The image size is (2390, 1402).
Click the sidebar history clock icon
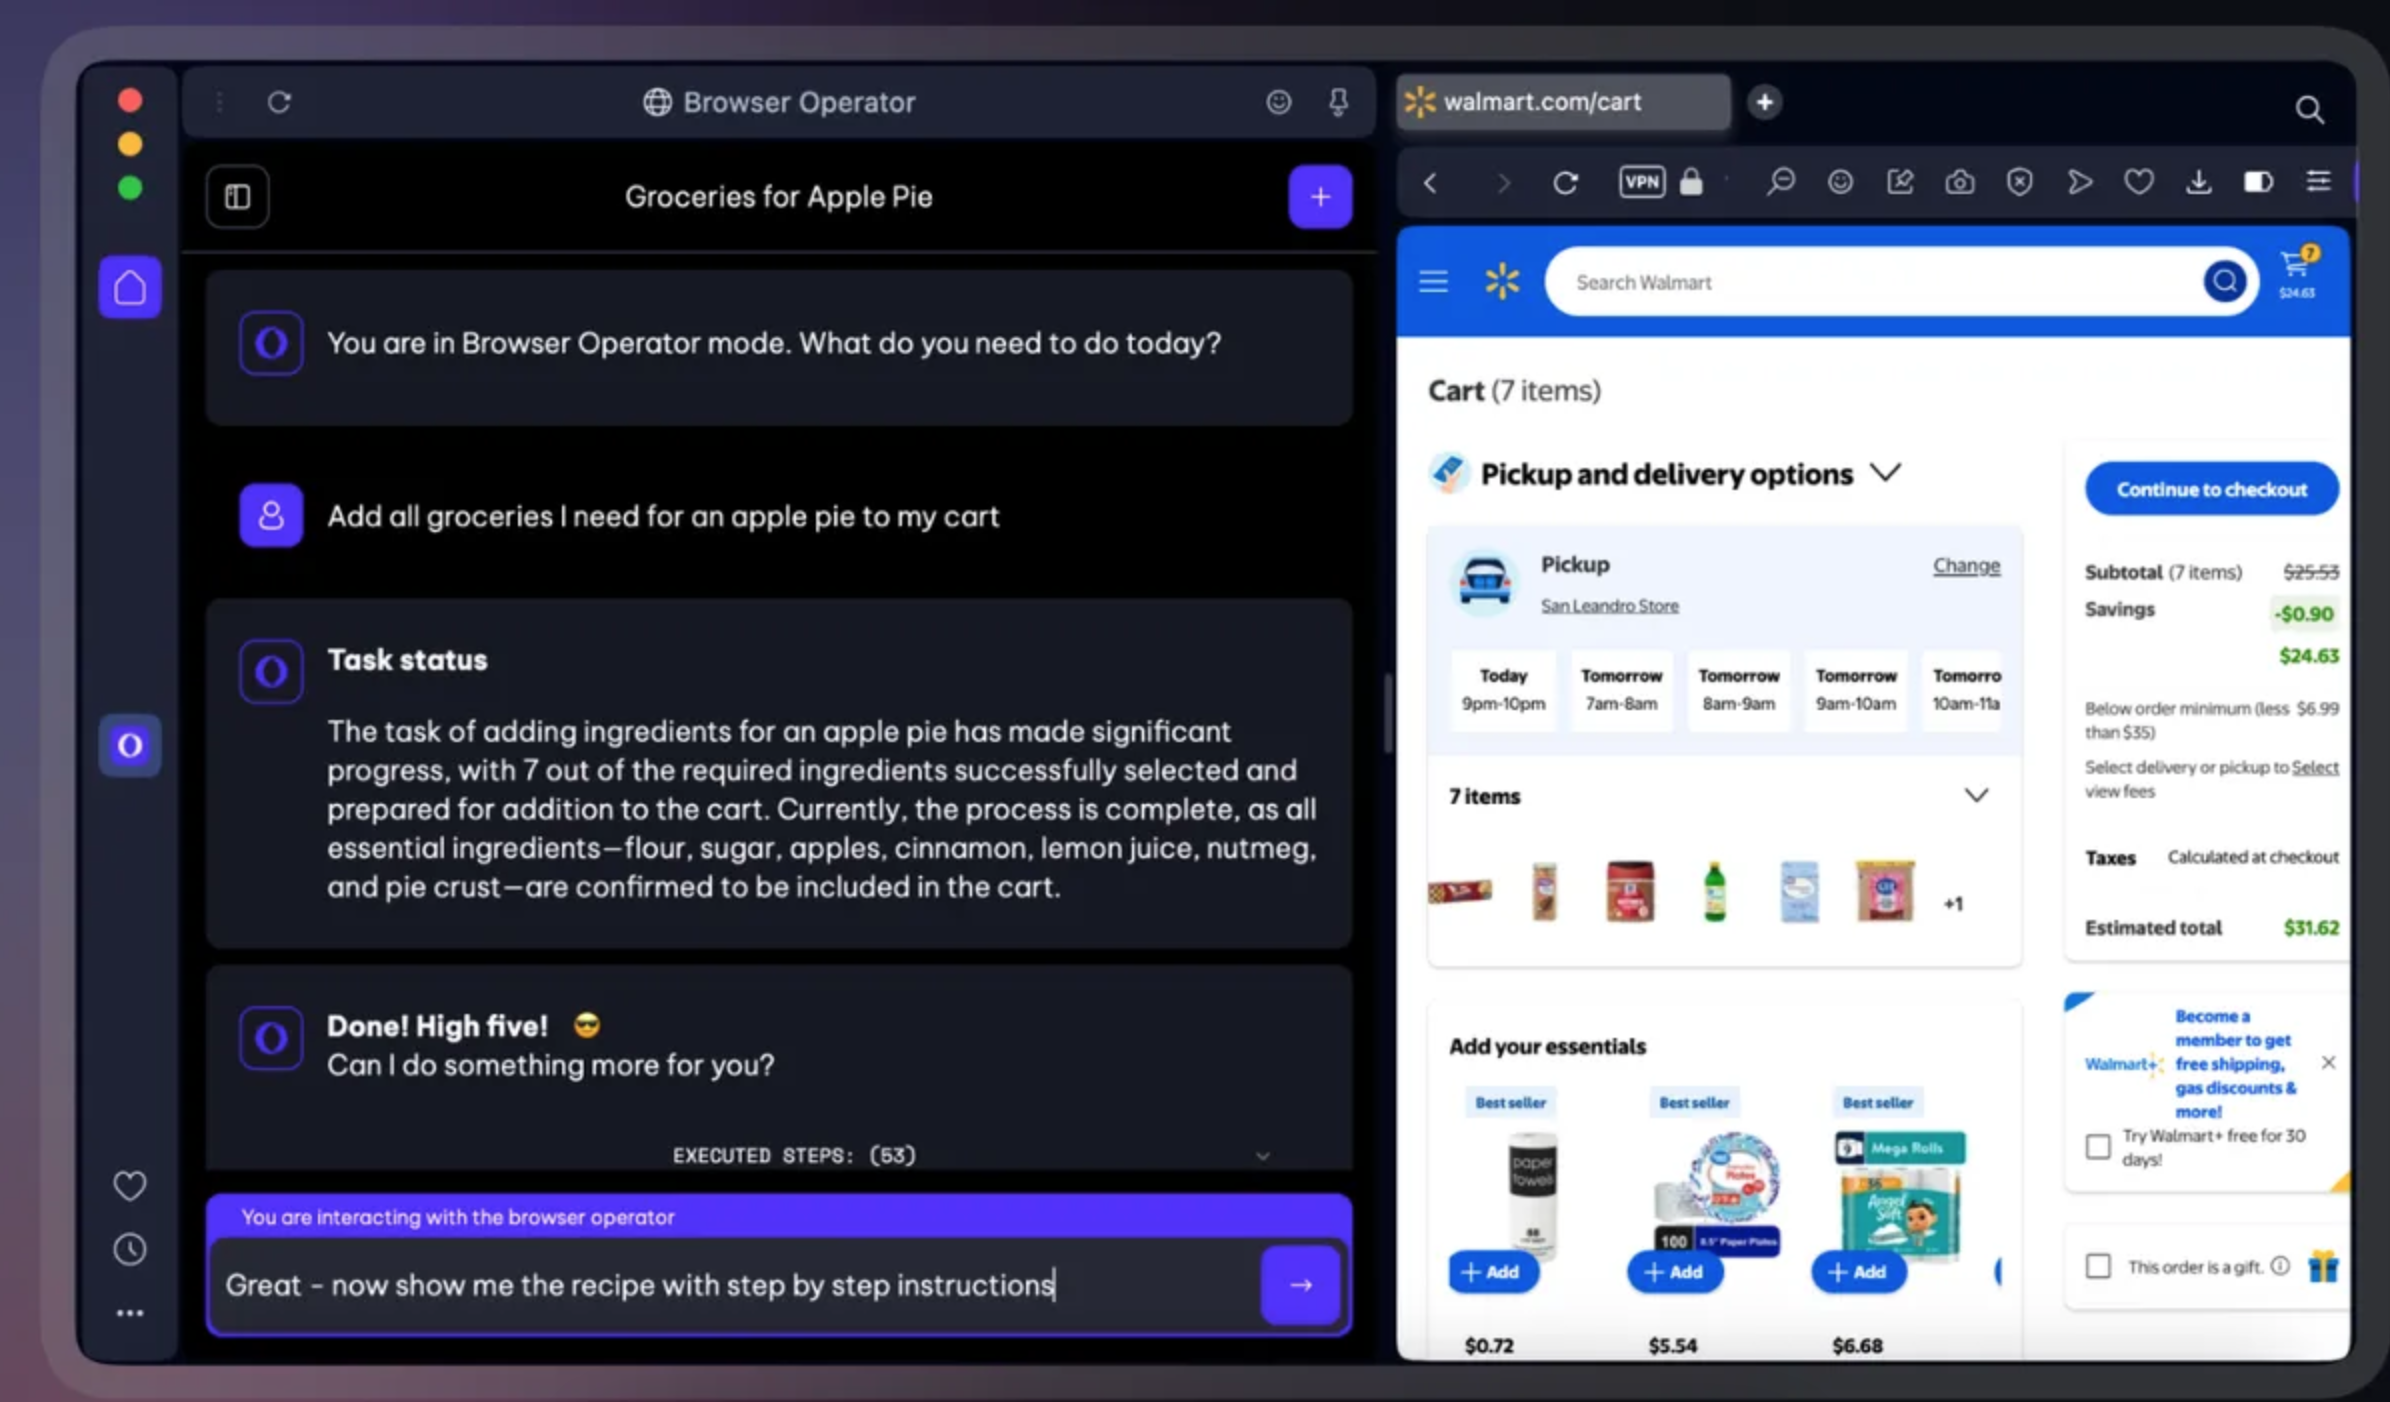(x=130, y=1249)
